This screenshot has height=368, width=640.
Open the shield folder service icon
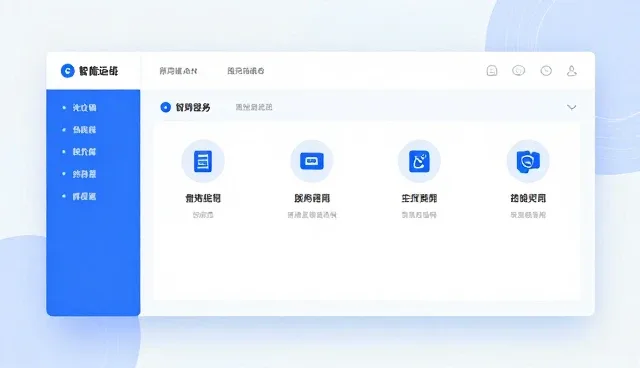[528, 161]
